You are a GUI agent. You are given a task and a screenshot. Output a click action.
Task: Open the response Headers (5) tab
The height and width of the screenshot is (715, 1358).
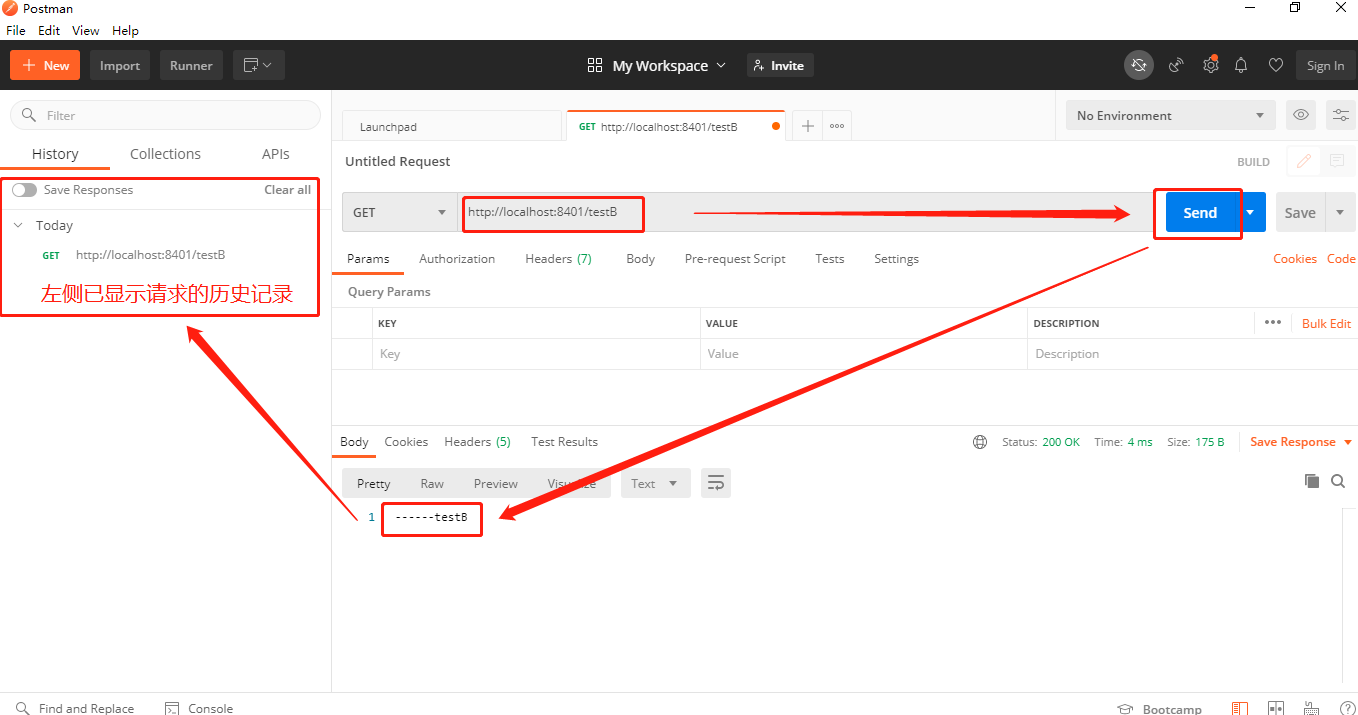click(477, 441)
